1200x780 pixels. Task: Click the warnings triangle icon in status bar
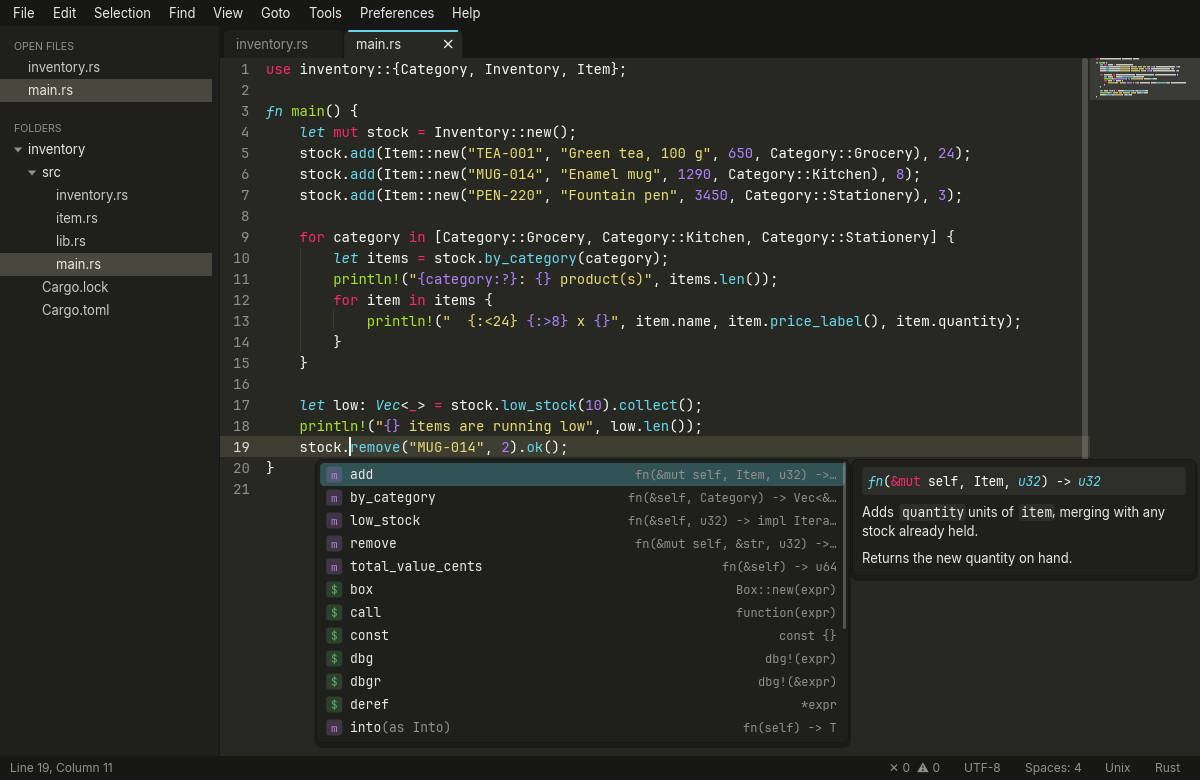[923, 768]
